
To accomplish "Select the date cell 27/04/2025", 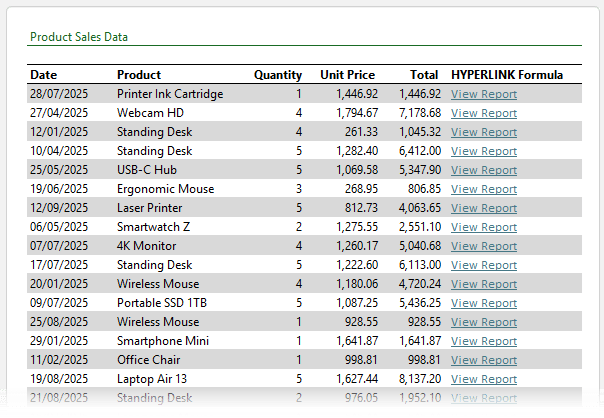I will (x=59, y=113).
